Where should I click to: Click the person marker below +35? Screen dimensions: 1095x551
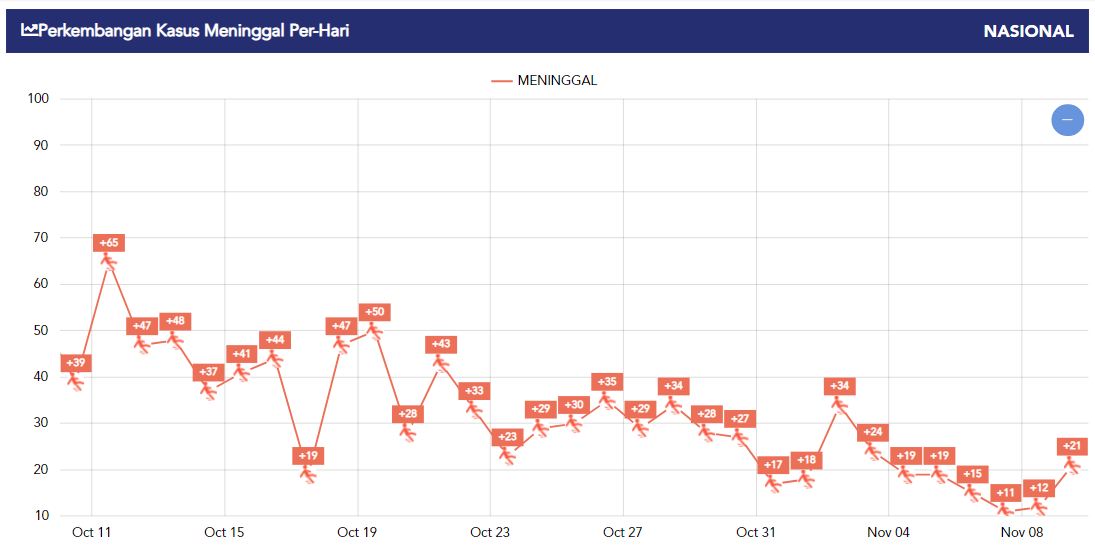(607, 400)
